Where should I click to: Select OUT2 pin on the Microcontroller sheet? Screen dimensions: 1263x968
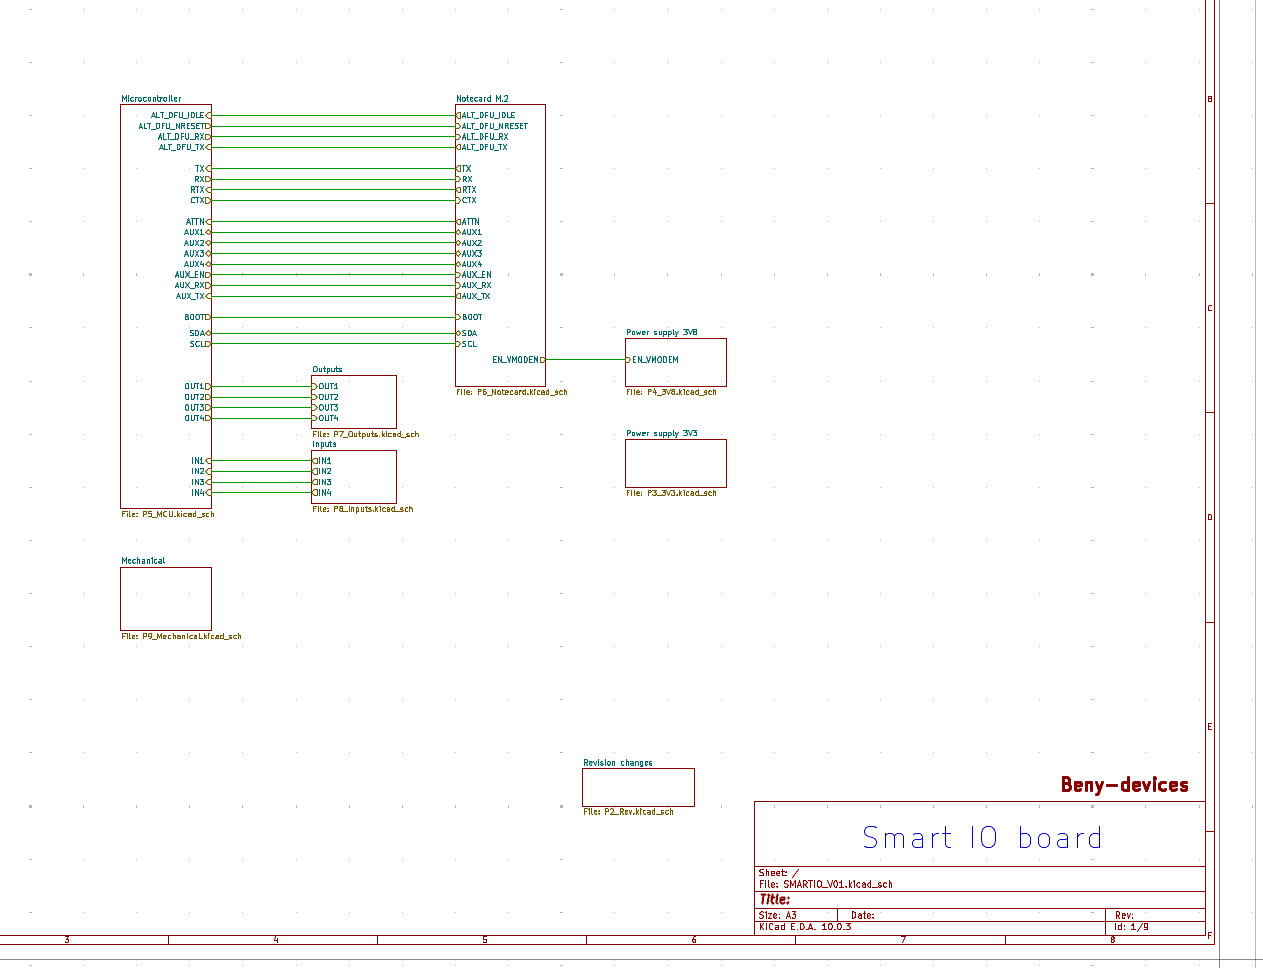pos(196,398)
